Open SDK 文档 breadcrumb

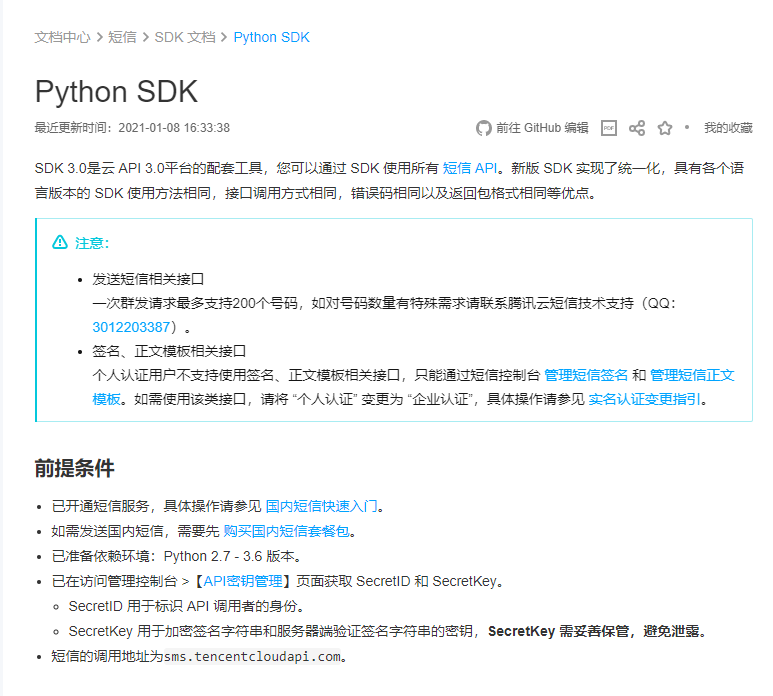(x=185, y=37)
